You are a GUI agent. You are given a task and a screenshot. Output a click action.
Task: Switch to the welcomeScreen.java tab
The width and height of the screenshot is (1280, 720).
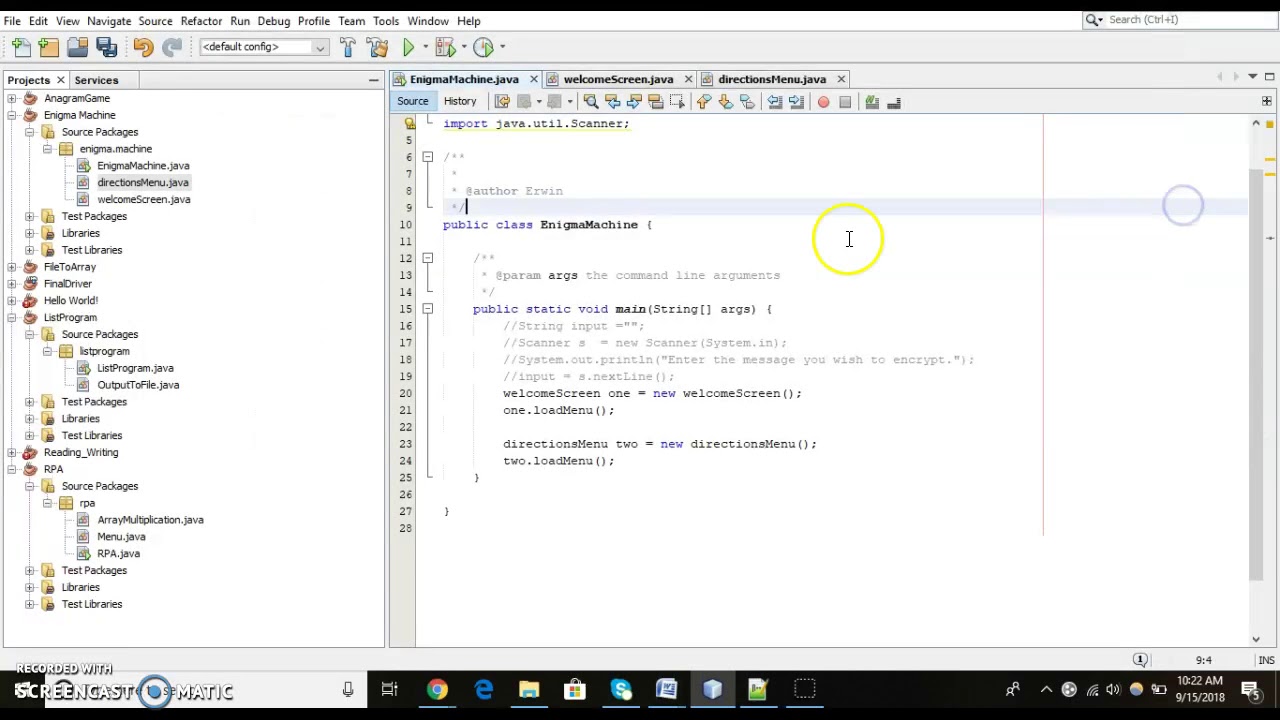coord(618,79)
